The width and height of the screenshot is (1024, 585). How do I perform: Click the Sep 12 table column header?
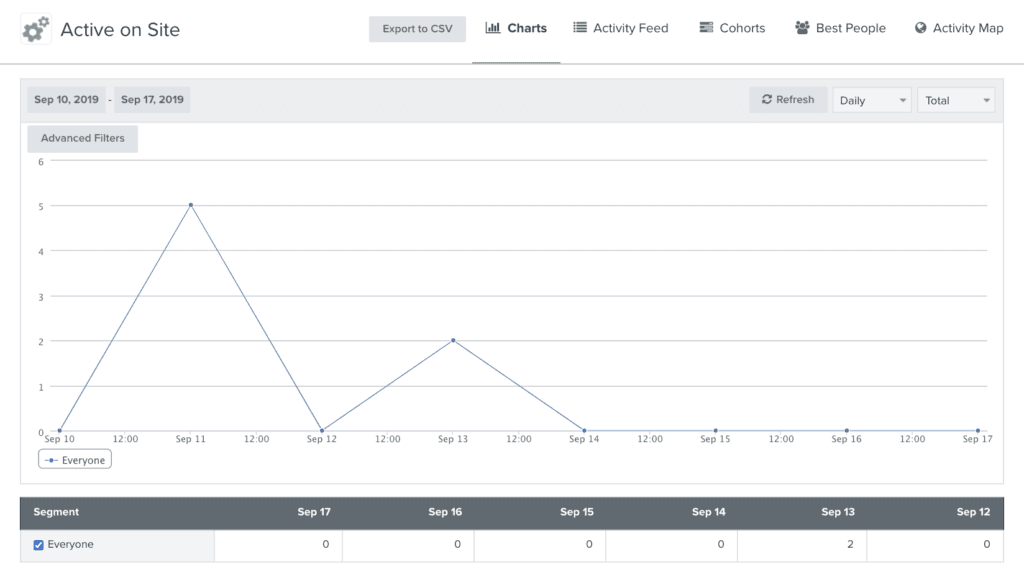pyautogui.click(x=973, y=512)
